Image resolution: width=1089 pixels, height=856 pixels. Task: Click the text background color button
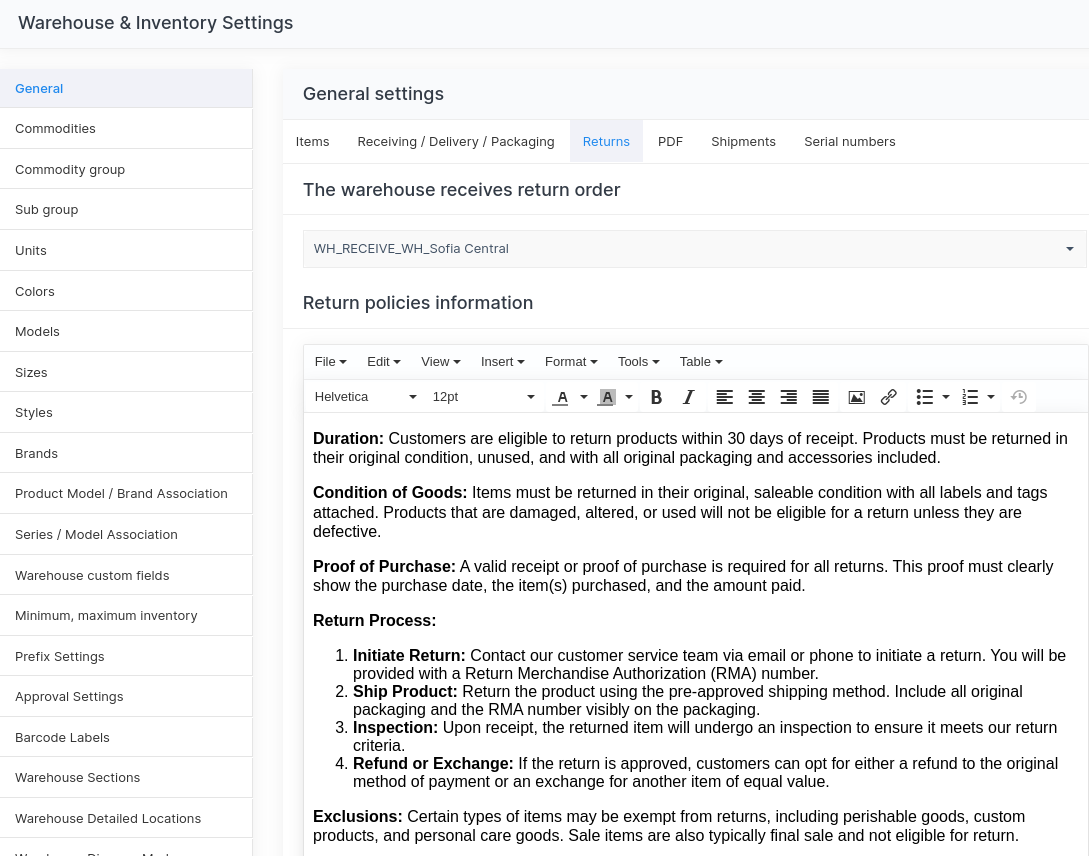point(607,397)
